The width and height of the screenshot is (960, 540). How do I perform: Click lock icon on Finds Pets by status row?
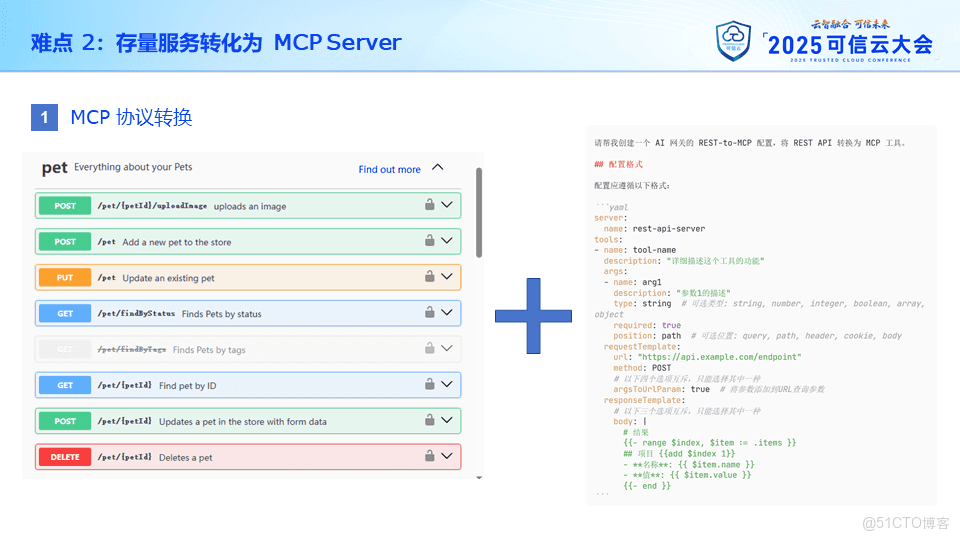(x=430, y=312)
